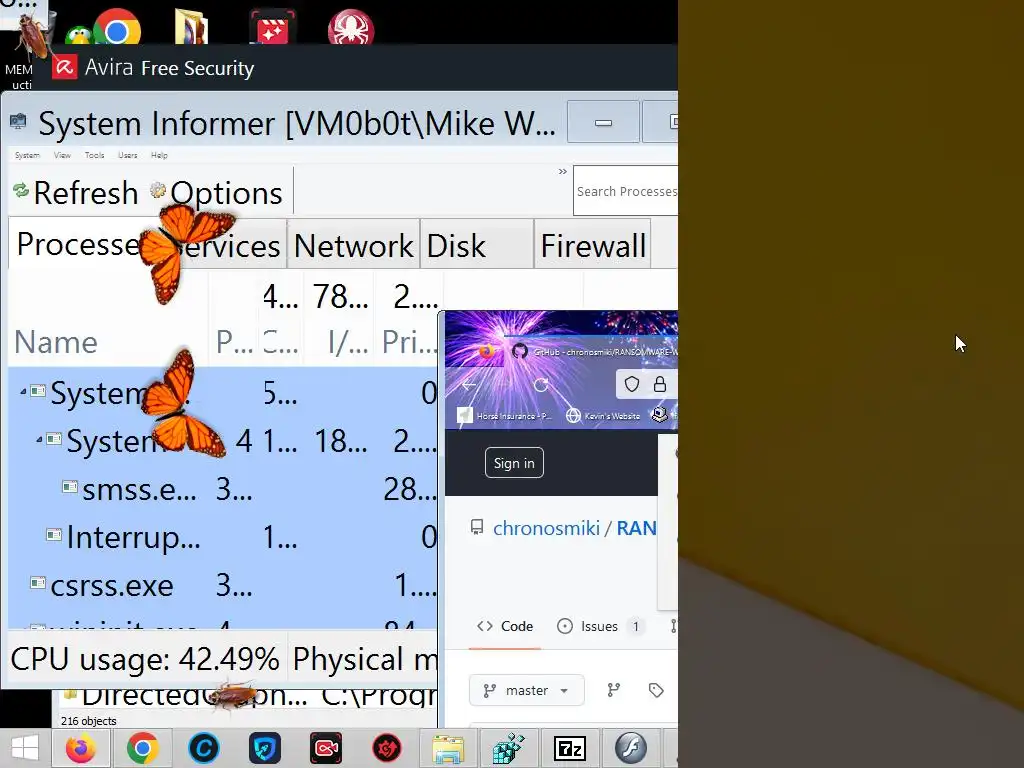Click Sign in on the GitHub page
1024x768 pixels.
tap(514, 463)
